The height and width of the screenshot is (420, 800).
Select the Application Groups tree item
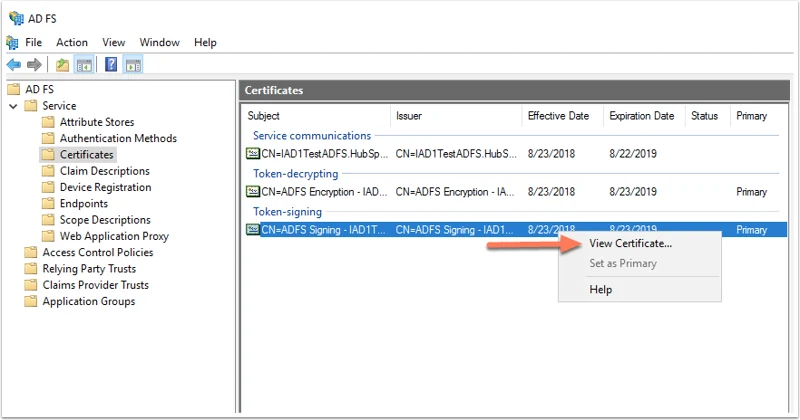(x=89, y=302)
